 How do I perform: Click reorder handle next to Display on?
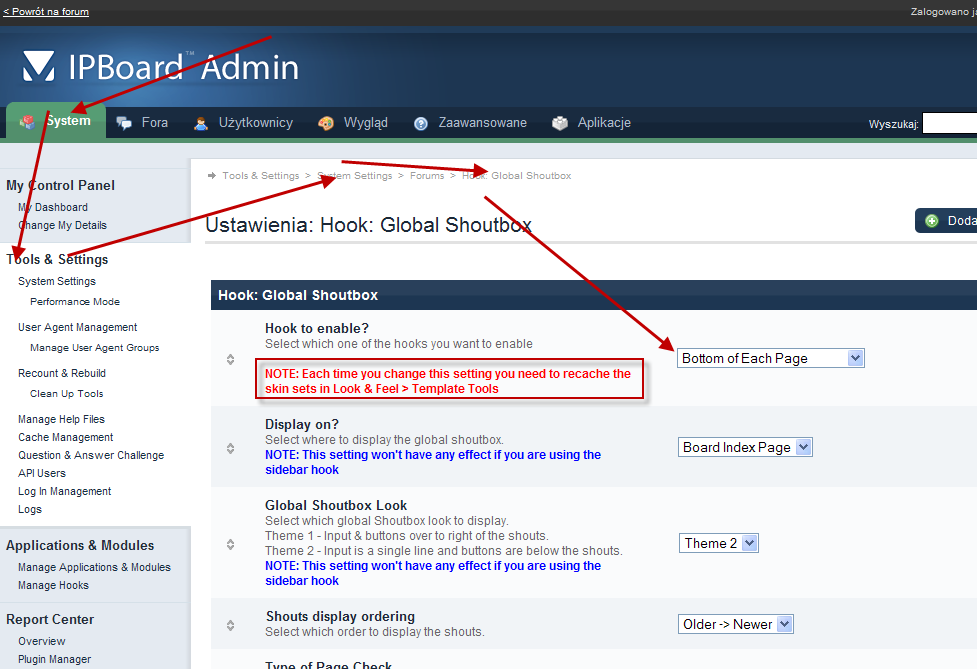pos(230,448)
